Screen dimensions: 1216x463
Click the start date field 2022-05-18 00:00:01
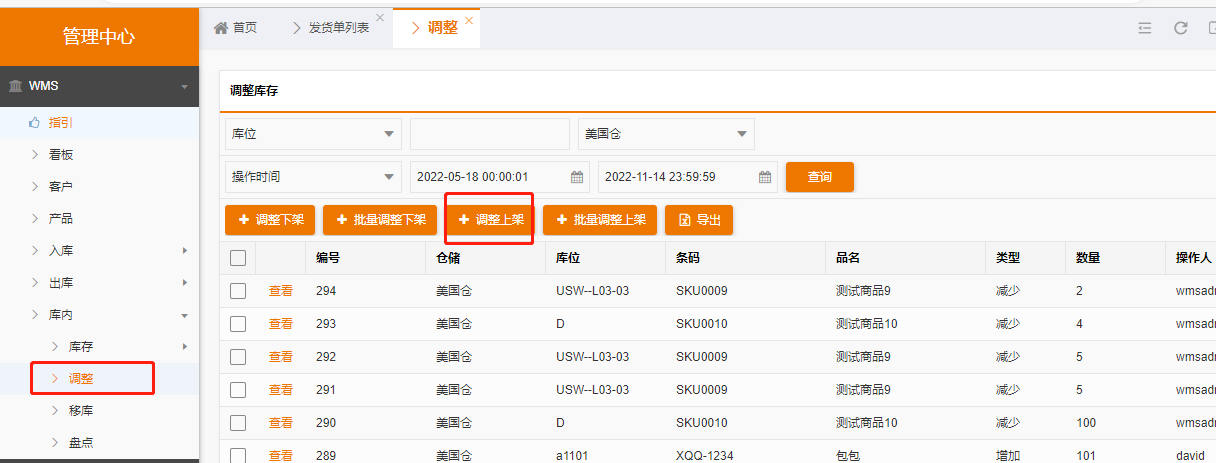tap(500, 177)
